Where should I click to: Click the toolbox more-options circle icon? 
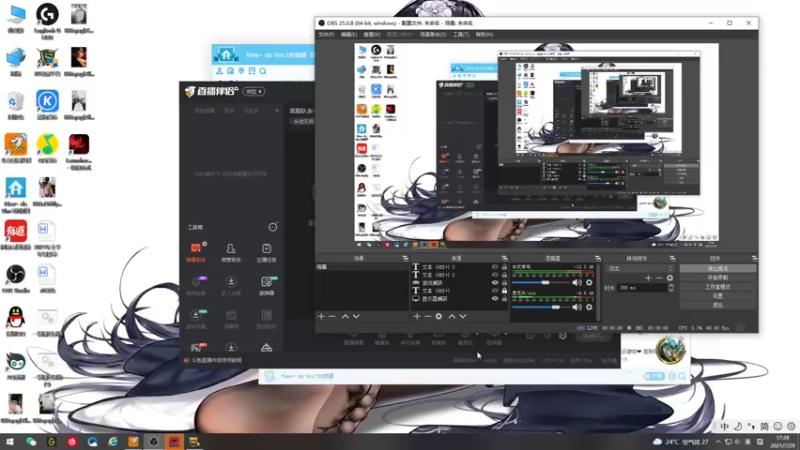click(273, 227)
